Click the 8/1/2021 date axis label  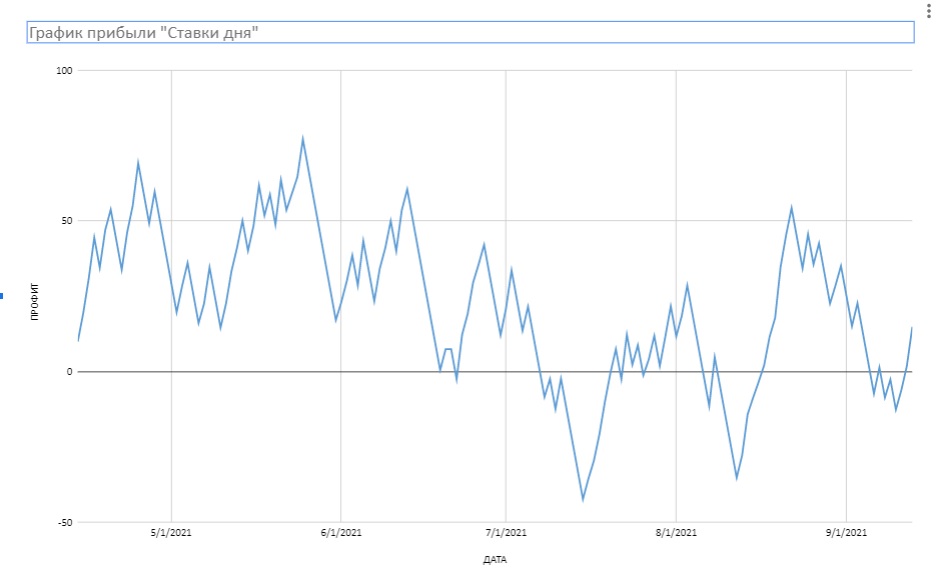coord(676,534)
